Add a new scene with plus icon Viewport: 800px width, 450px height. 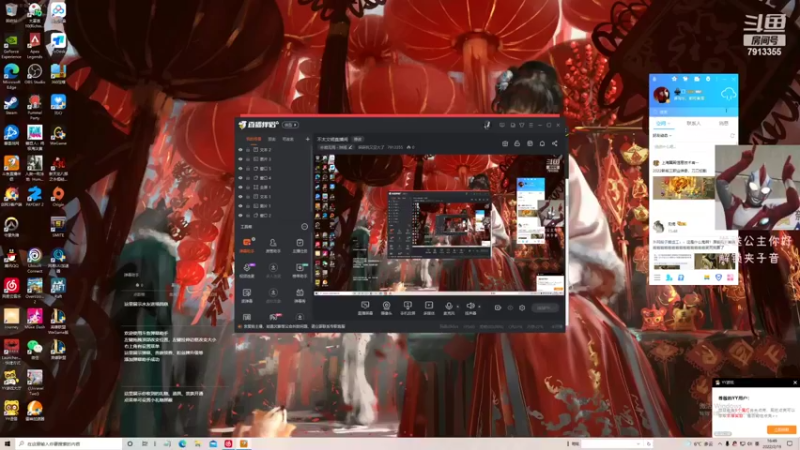(307, 139)
